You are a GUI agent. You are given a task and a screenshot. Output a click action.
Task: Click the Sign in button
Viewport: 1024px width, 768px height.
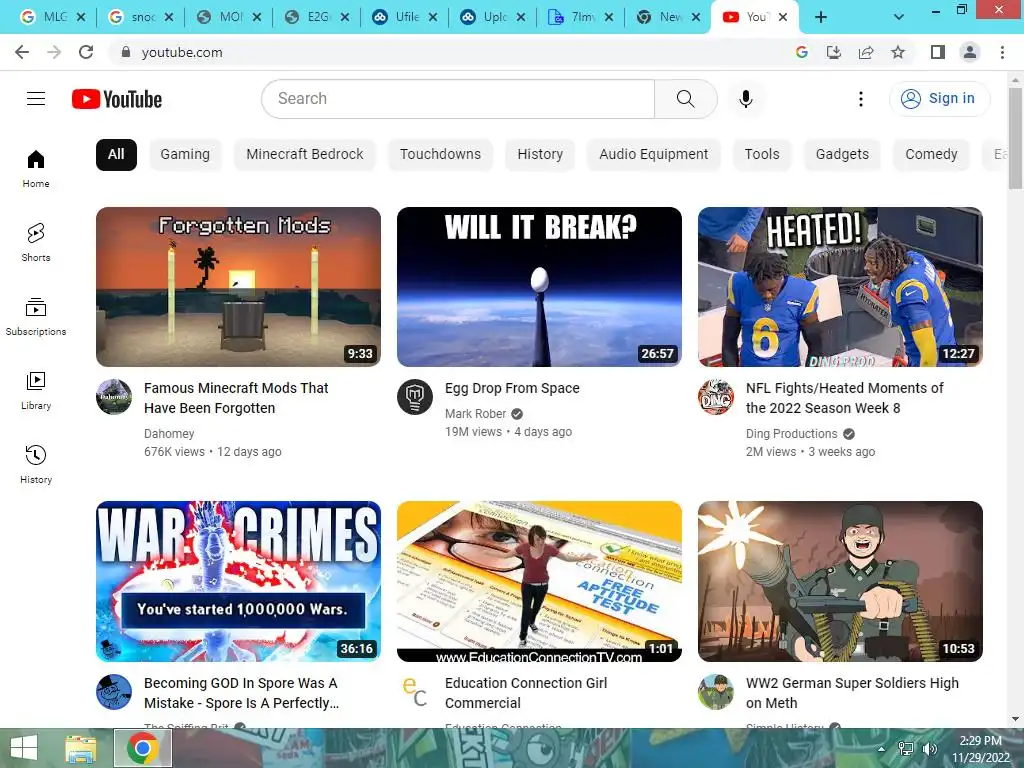click(x=939, y=99)
